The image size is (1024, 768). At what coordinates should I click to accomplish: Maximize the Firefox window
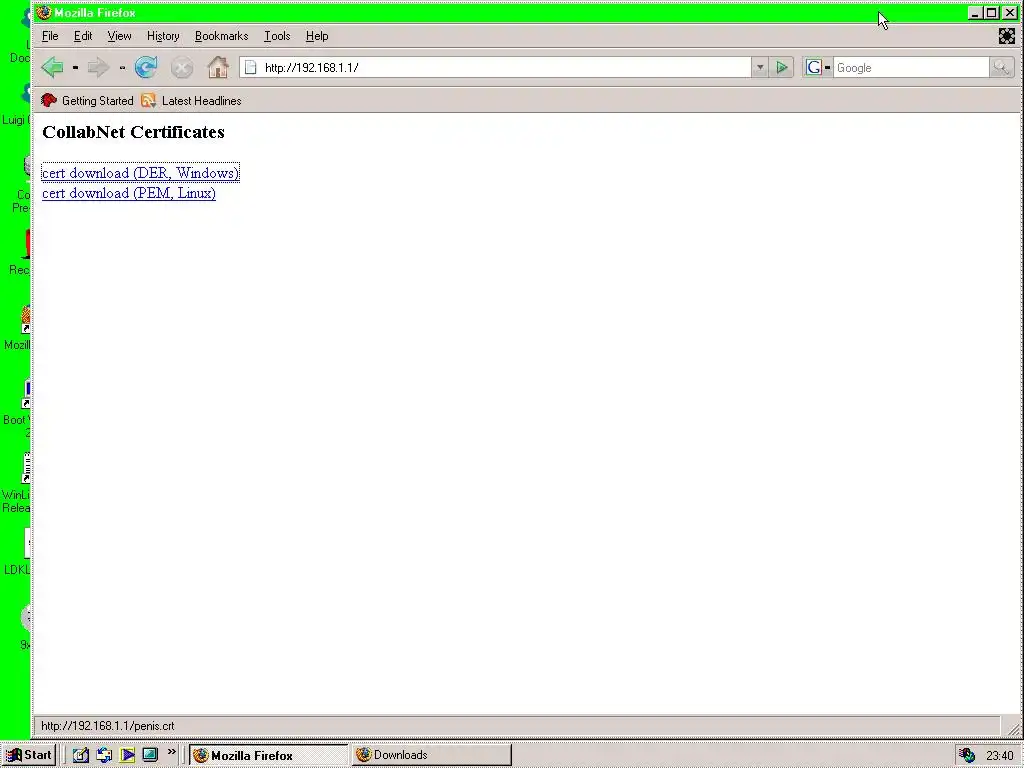pyautogui.click(x=992, y=12)
